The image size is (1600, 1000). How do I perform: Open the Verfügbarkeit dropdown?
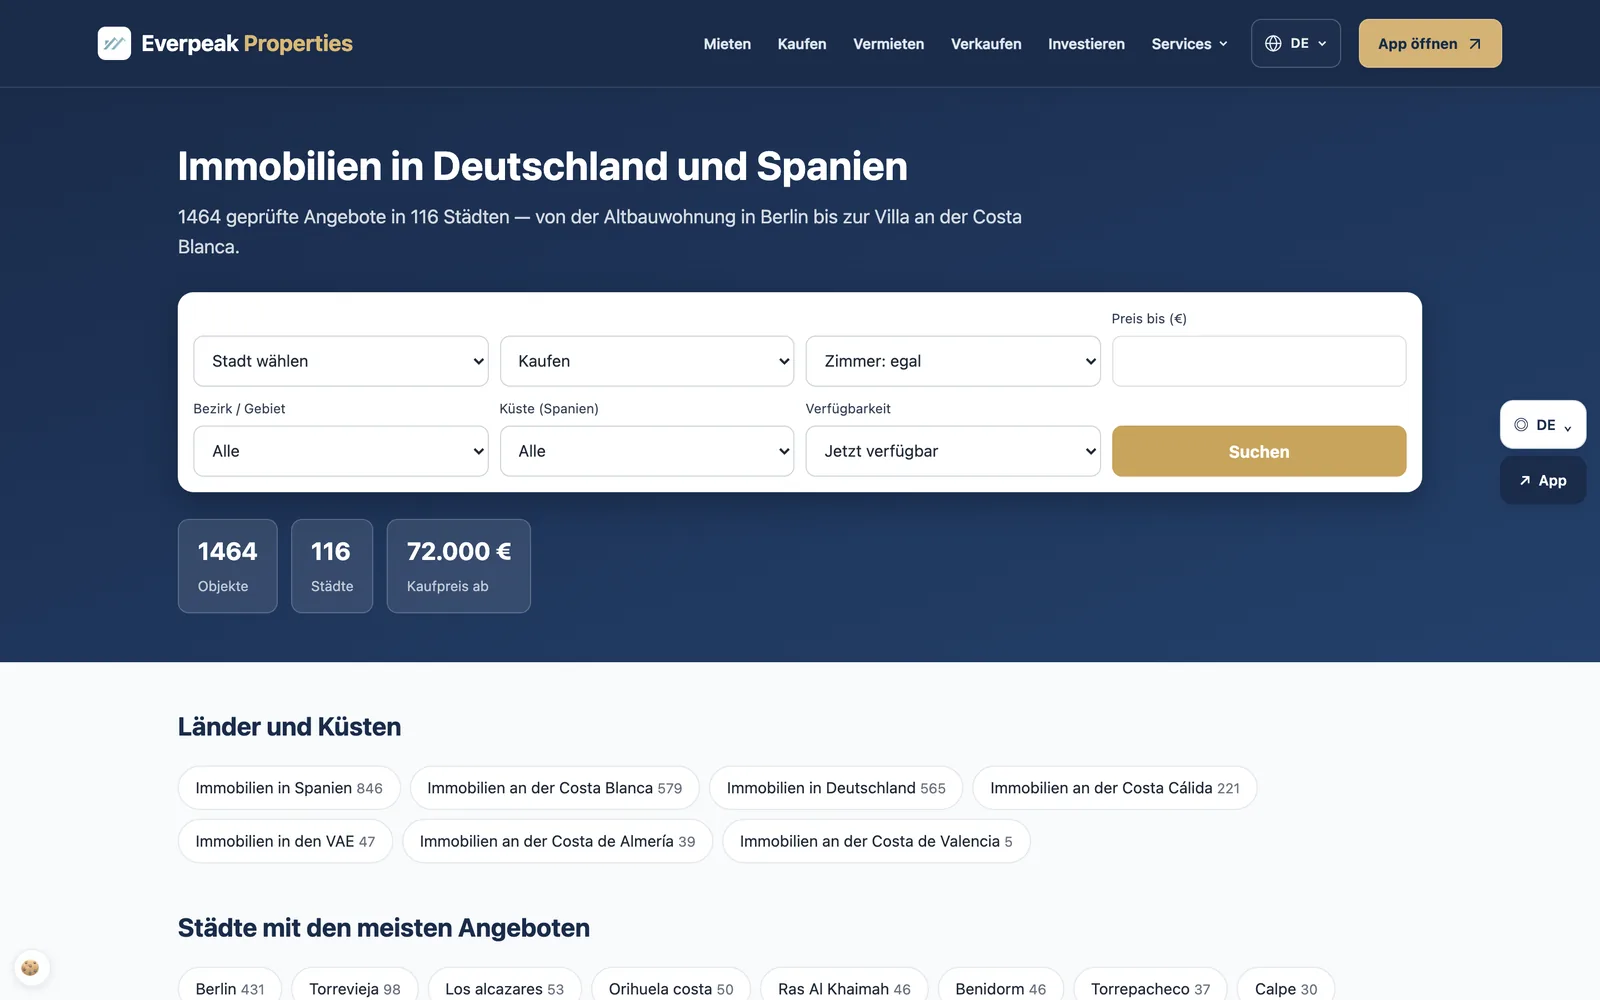point(953,451)
